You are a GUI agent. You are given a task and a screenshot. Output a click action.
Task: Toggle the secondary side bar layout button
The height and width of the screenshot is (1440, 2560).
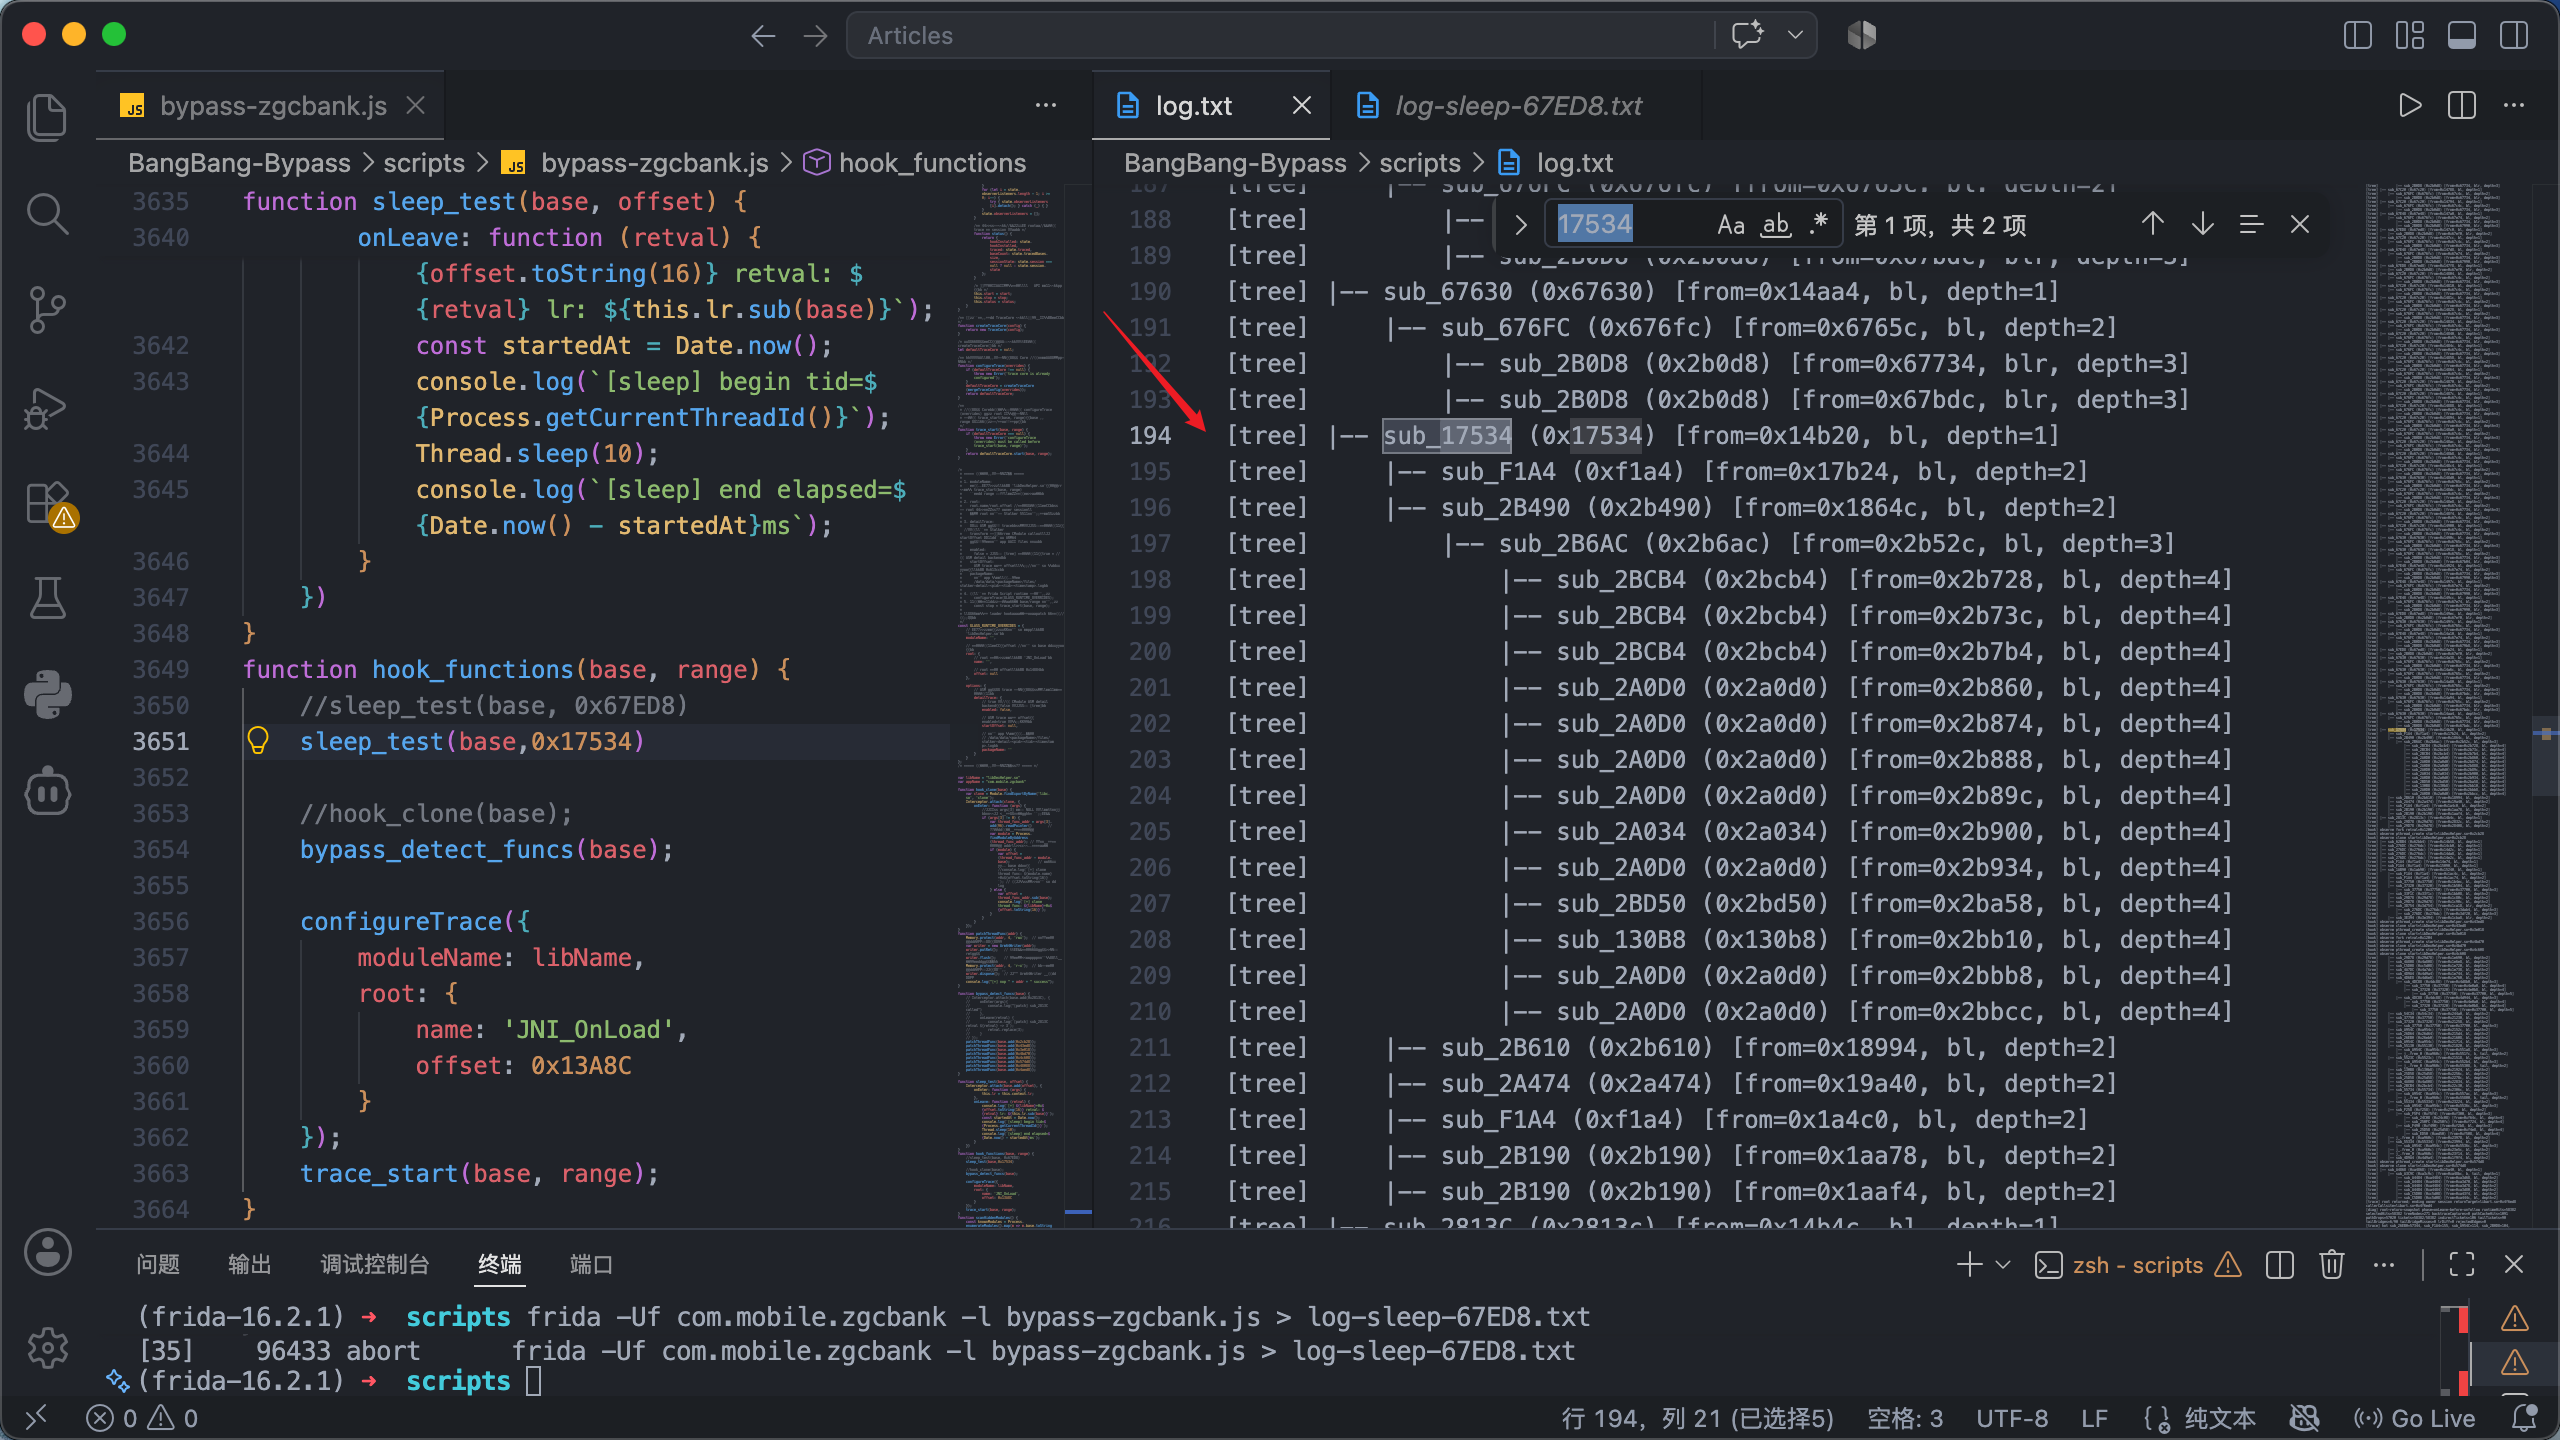point(2513,36)
